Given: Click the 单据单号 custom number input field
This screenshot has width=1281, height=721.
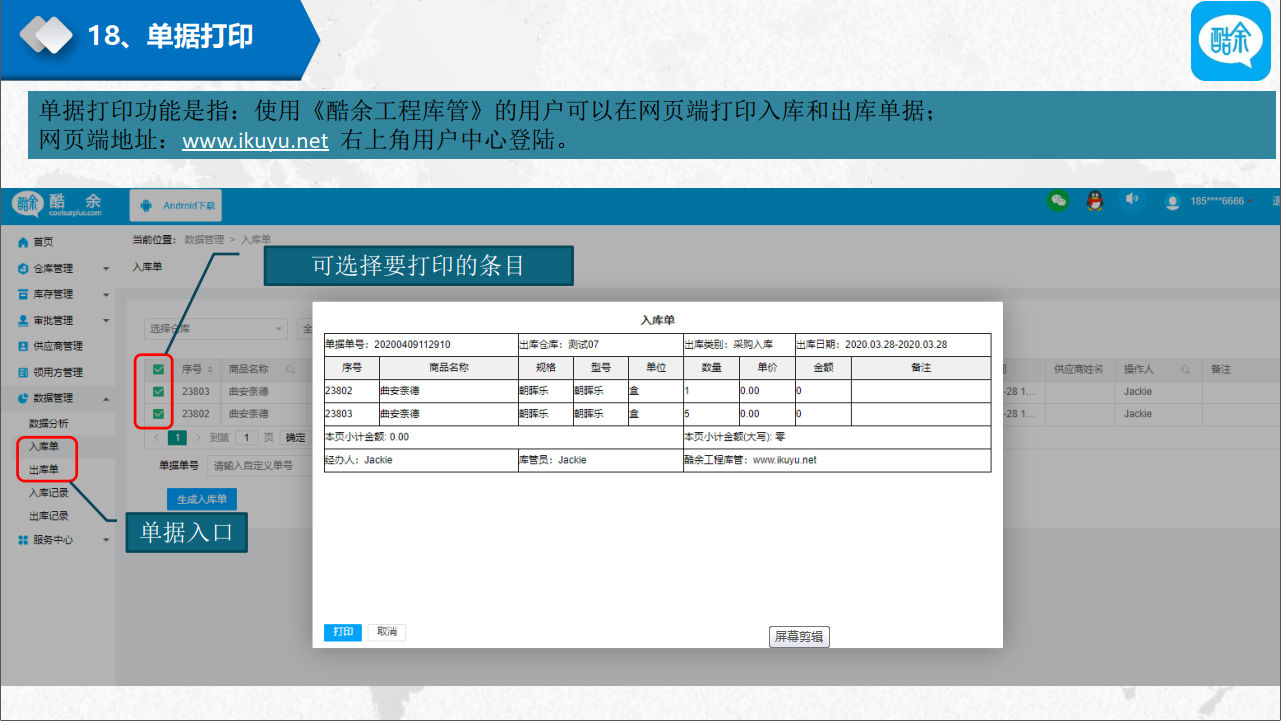Looking at the screenshot, I should coord(260,466).
